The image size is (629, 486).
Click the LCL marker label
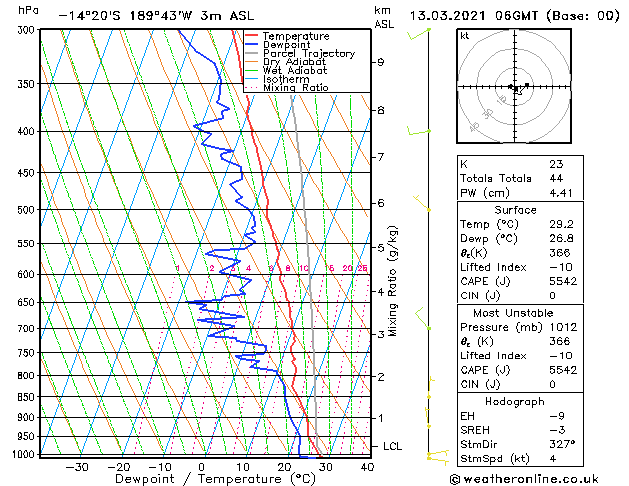[x=391, y=446]
